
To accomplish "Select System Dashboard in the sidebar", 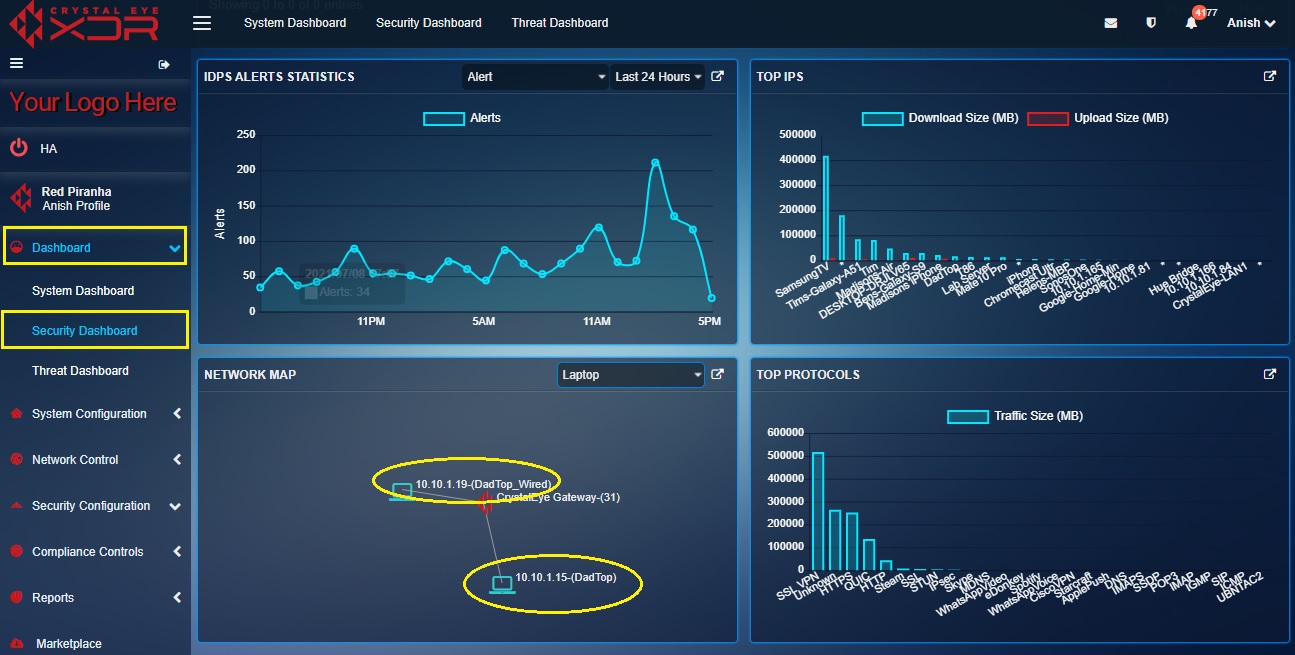I will [83, 291].
